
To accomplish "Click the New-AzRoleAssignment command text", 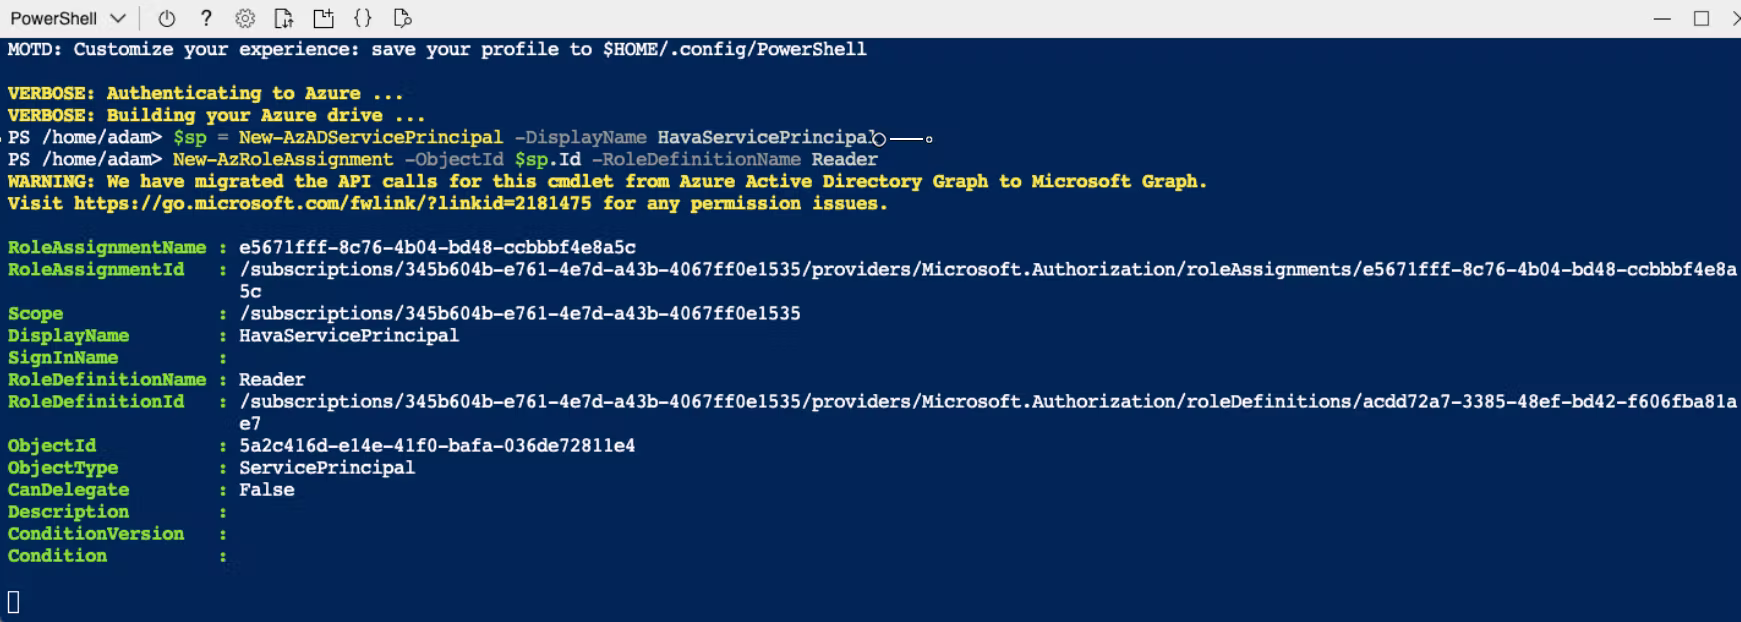I will click(x=283, y=159).
